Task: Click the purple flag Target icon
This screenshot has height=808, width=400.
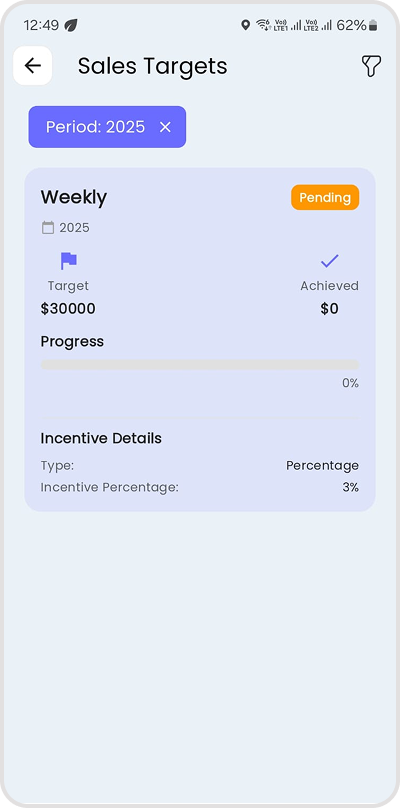Action: pos(68,261)
